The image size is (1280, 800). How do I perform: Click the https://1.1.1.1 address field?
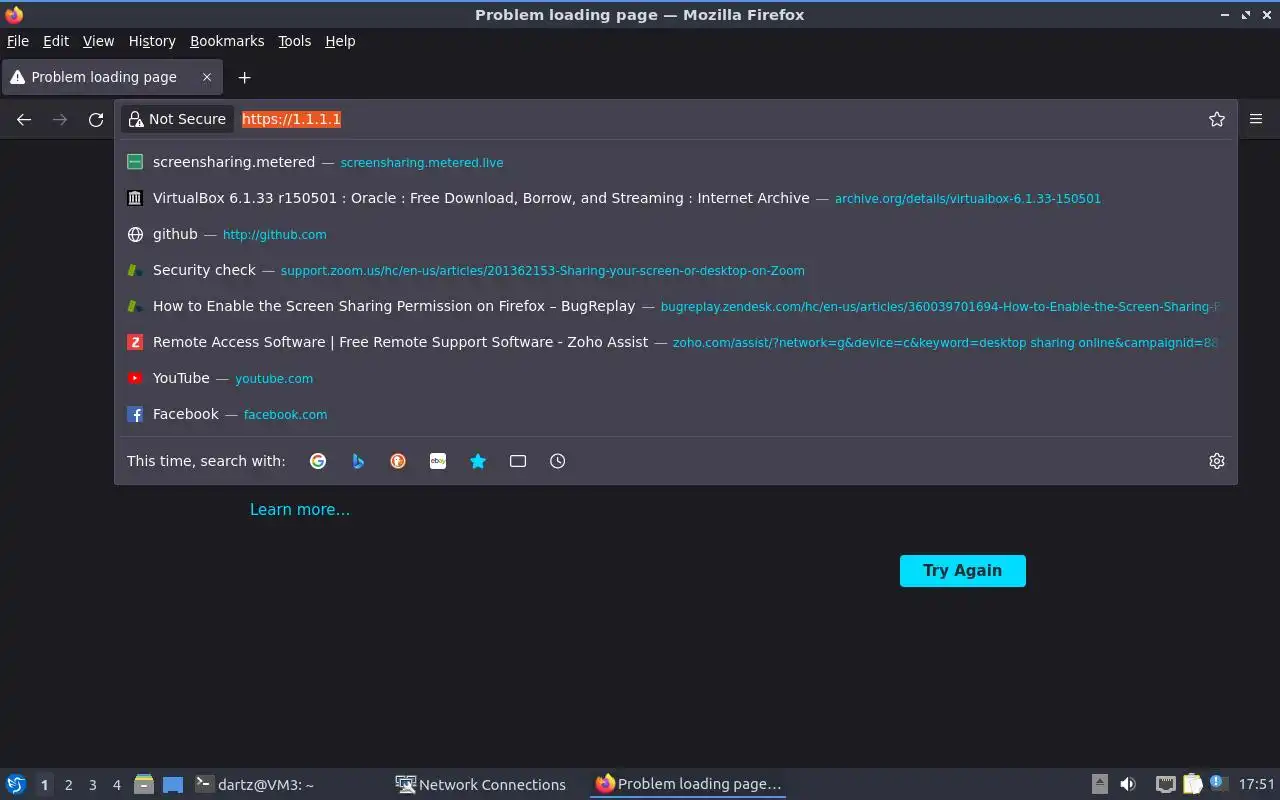720,119
